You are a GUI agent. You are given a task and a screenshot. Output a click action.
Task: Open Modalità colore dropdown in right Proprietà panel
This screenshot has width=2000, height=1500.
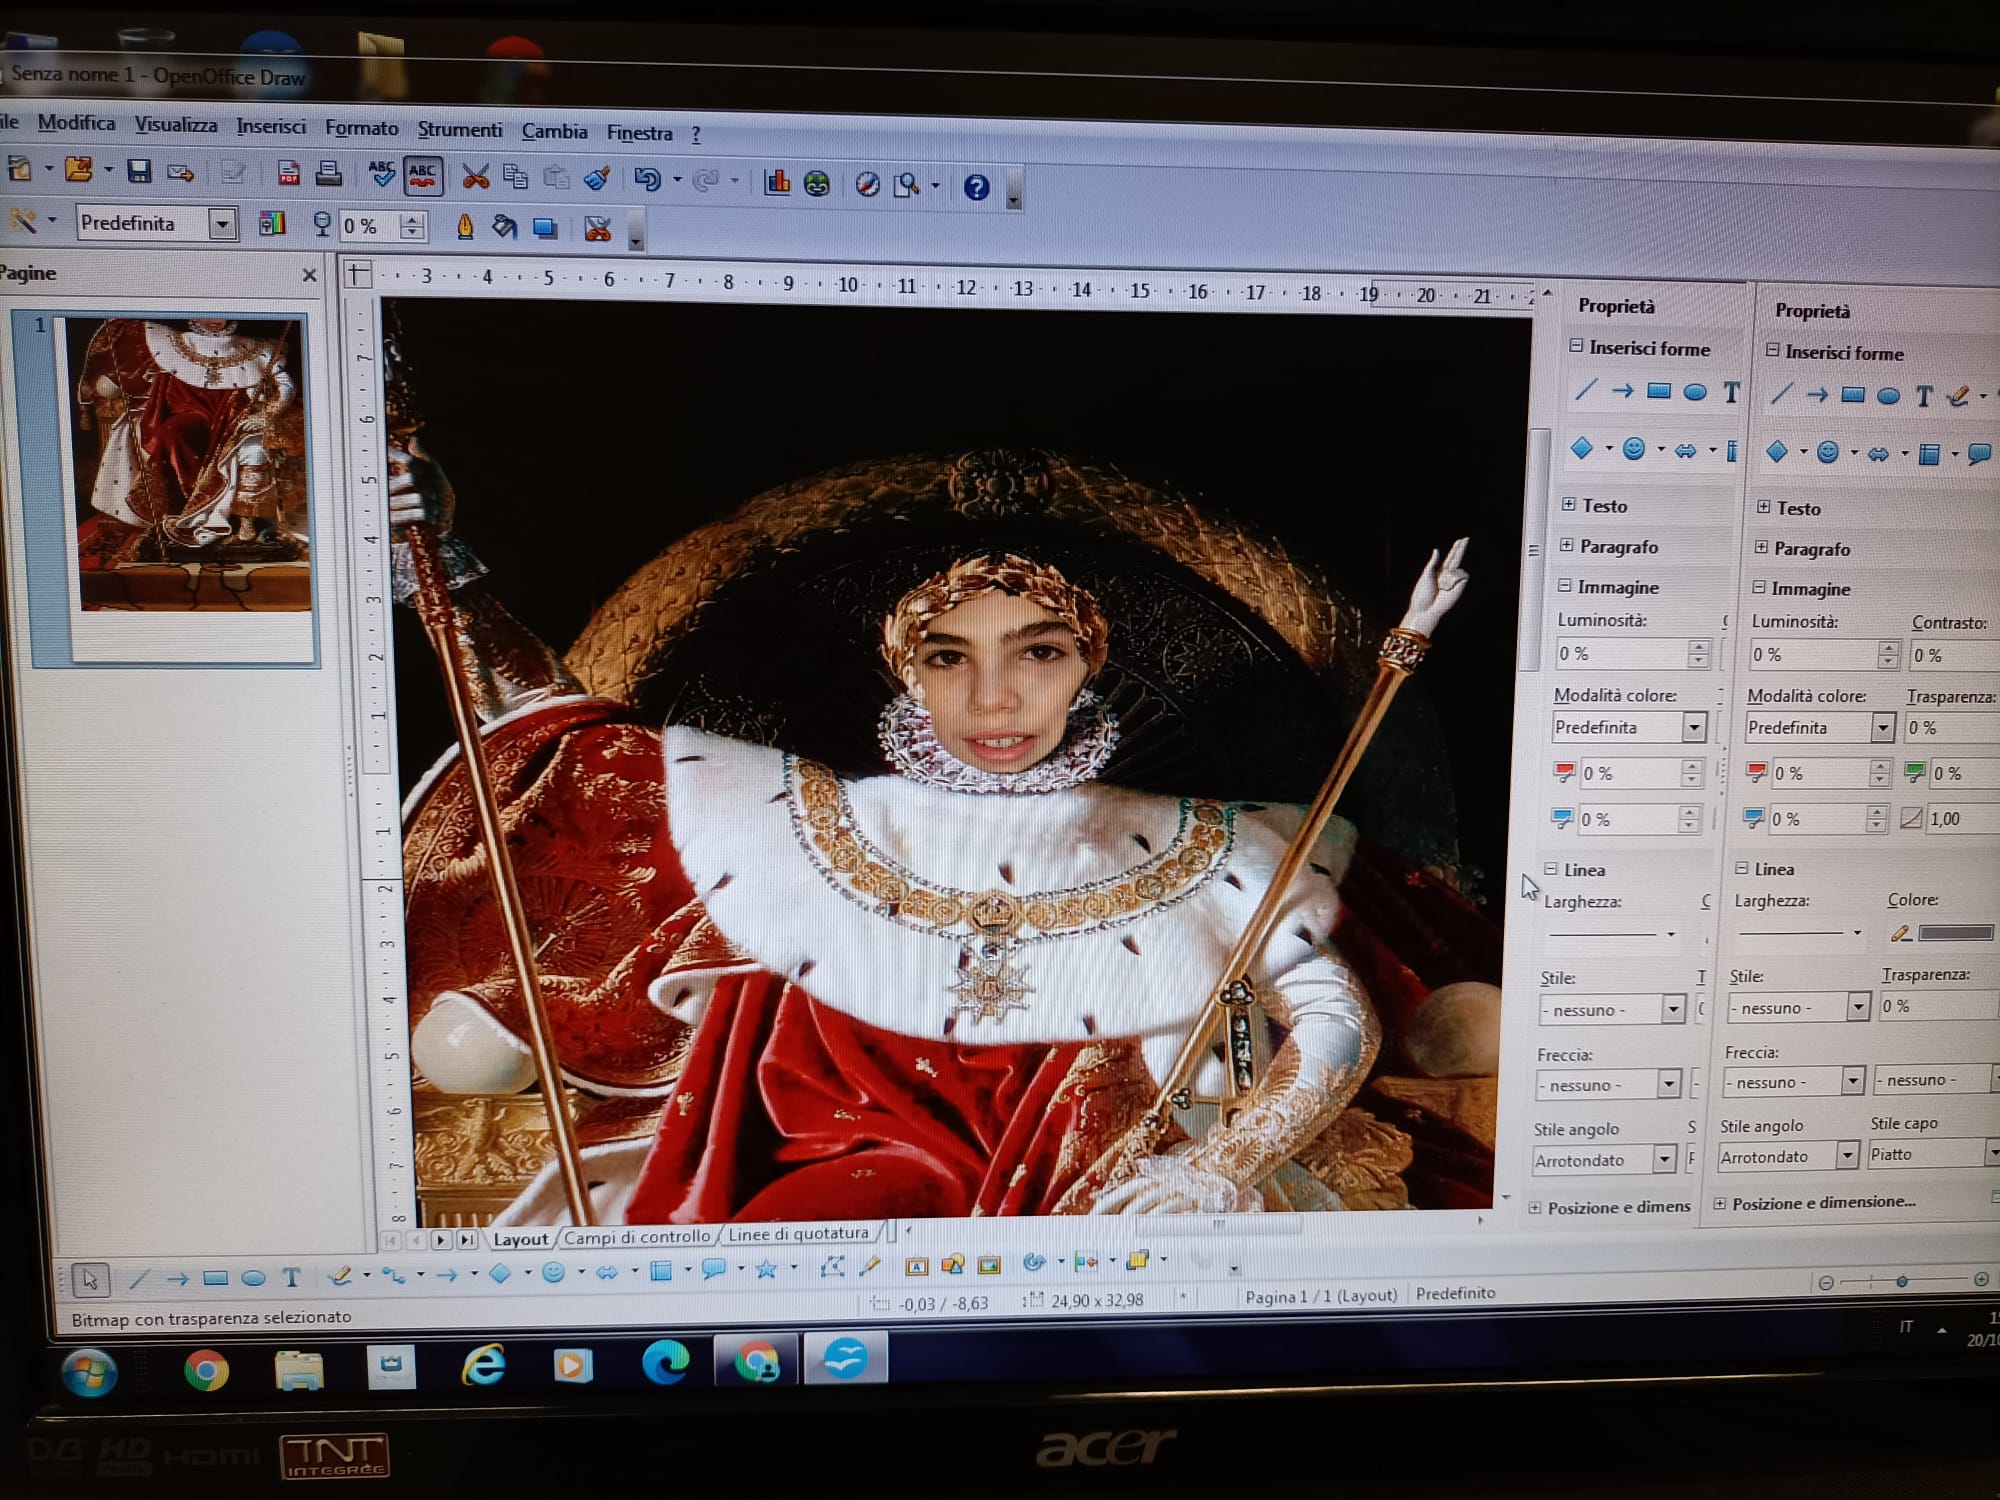coord(1883,727)
